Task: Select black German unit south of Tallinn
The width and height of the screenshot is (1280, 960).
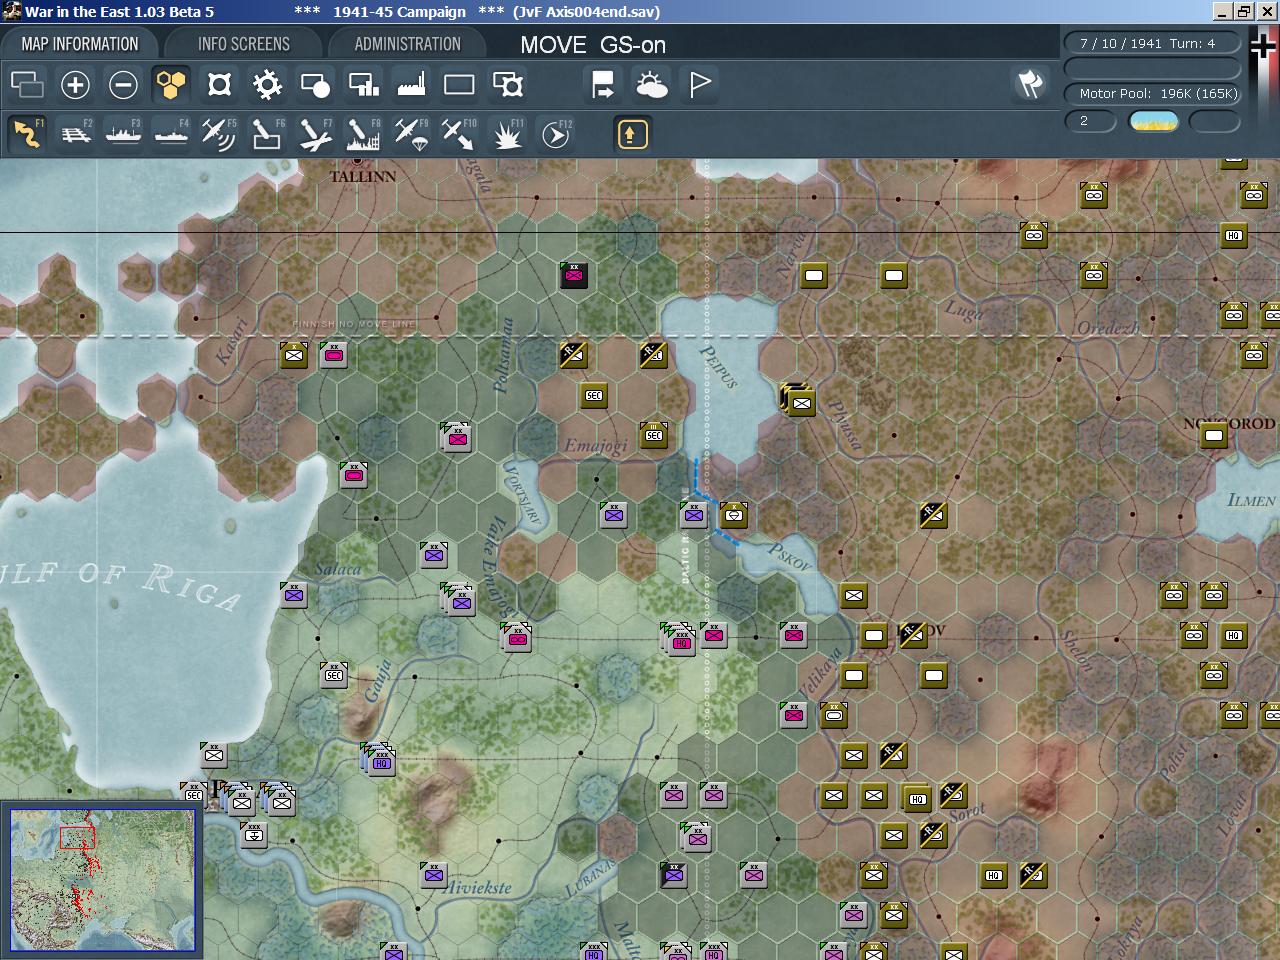Action: (x=574, y=275)
